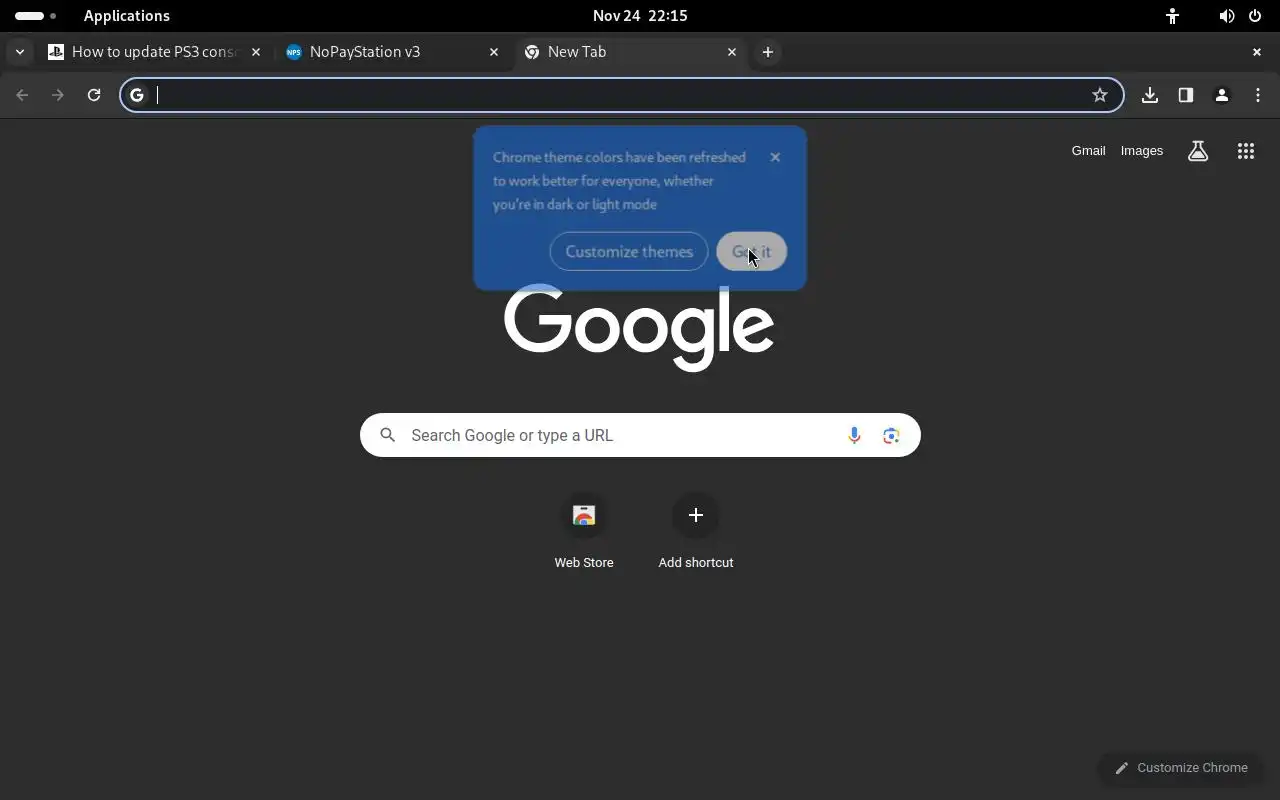
Task: Open the Activities workspace indicator pill
Action: (x=36, y=16)
